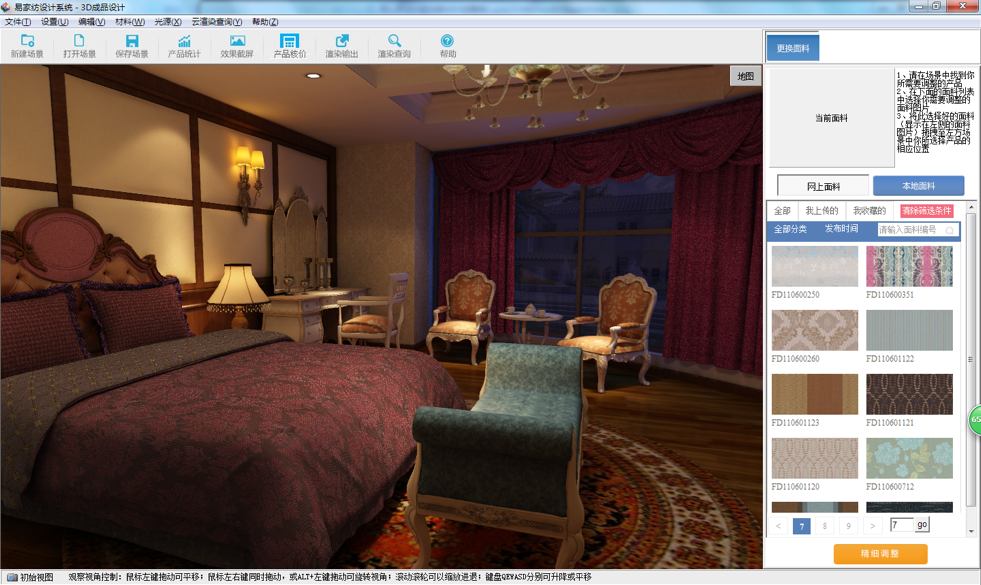The width and height of the screenshot is (981, 585).
Task: Save the scene with 保存场景
Action: point(132,46)
